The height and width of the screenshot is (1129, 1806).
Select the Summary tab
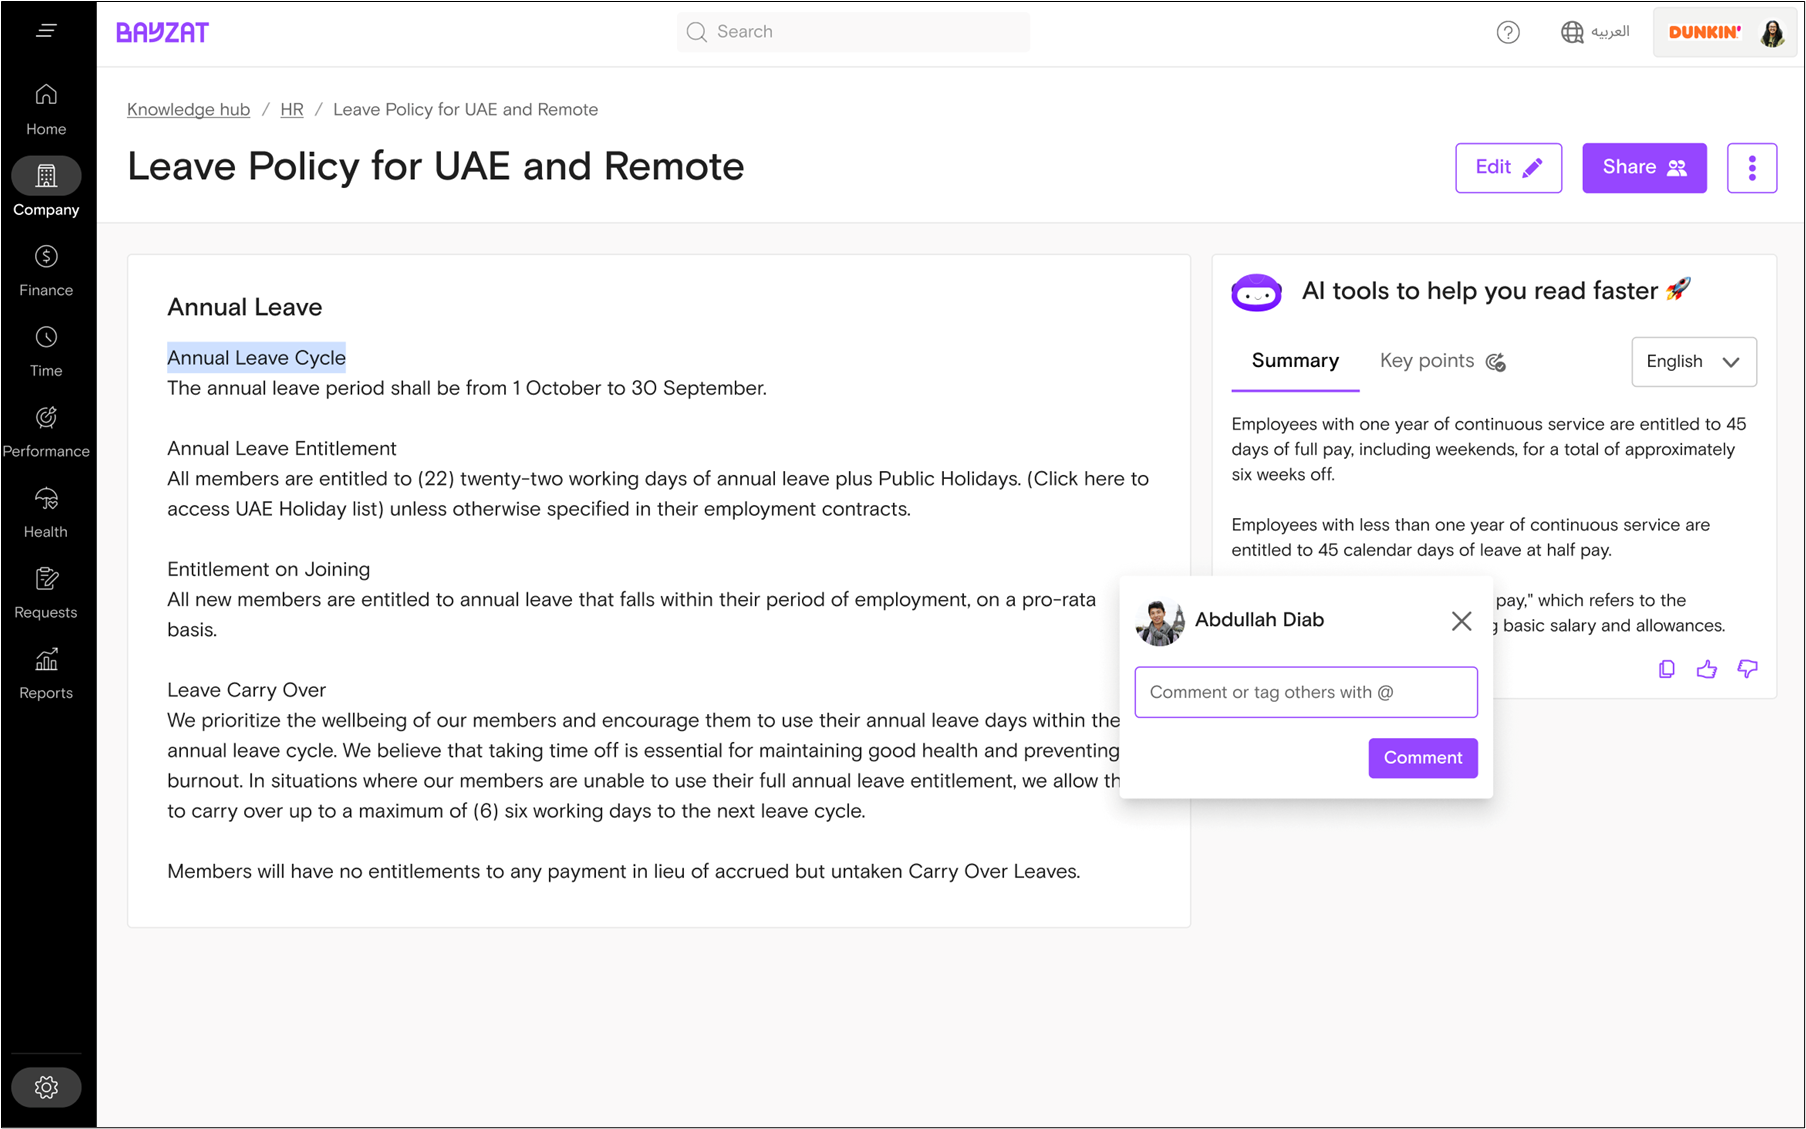[1295, 361]
